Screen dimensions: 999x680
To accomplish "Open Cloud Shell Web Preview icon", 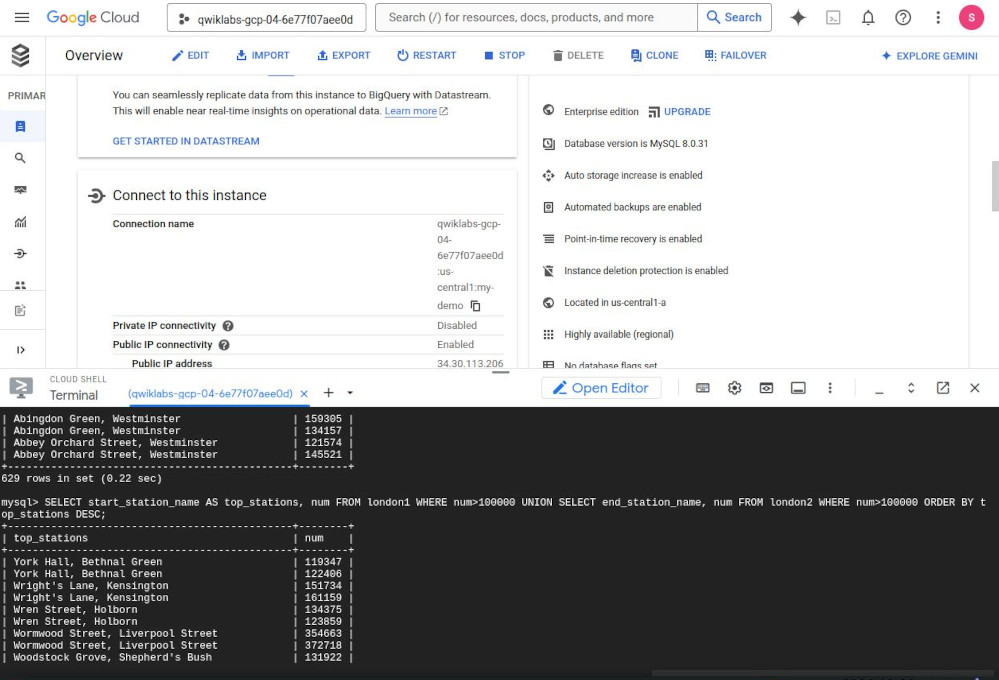I will [x=766, y=388].
